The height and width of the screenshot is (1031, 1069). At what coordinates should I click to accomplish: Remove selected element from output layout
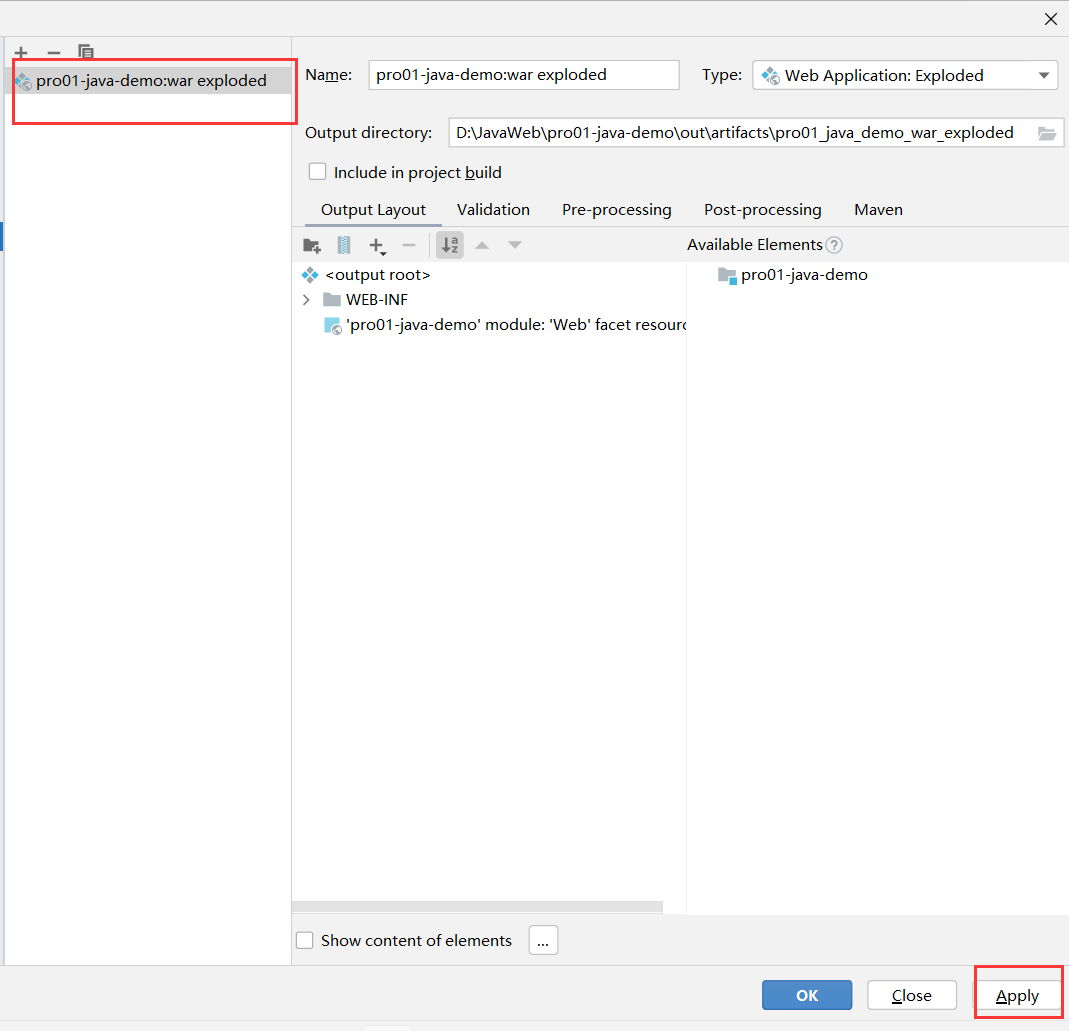409,245
